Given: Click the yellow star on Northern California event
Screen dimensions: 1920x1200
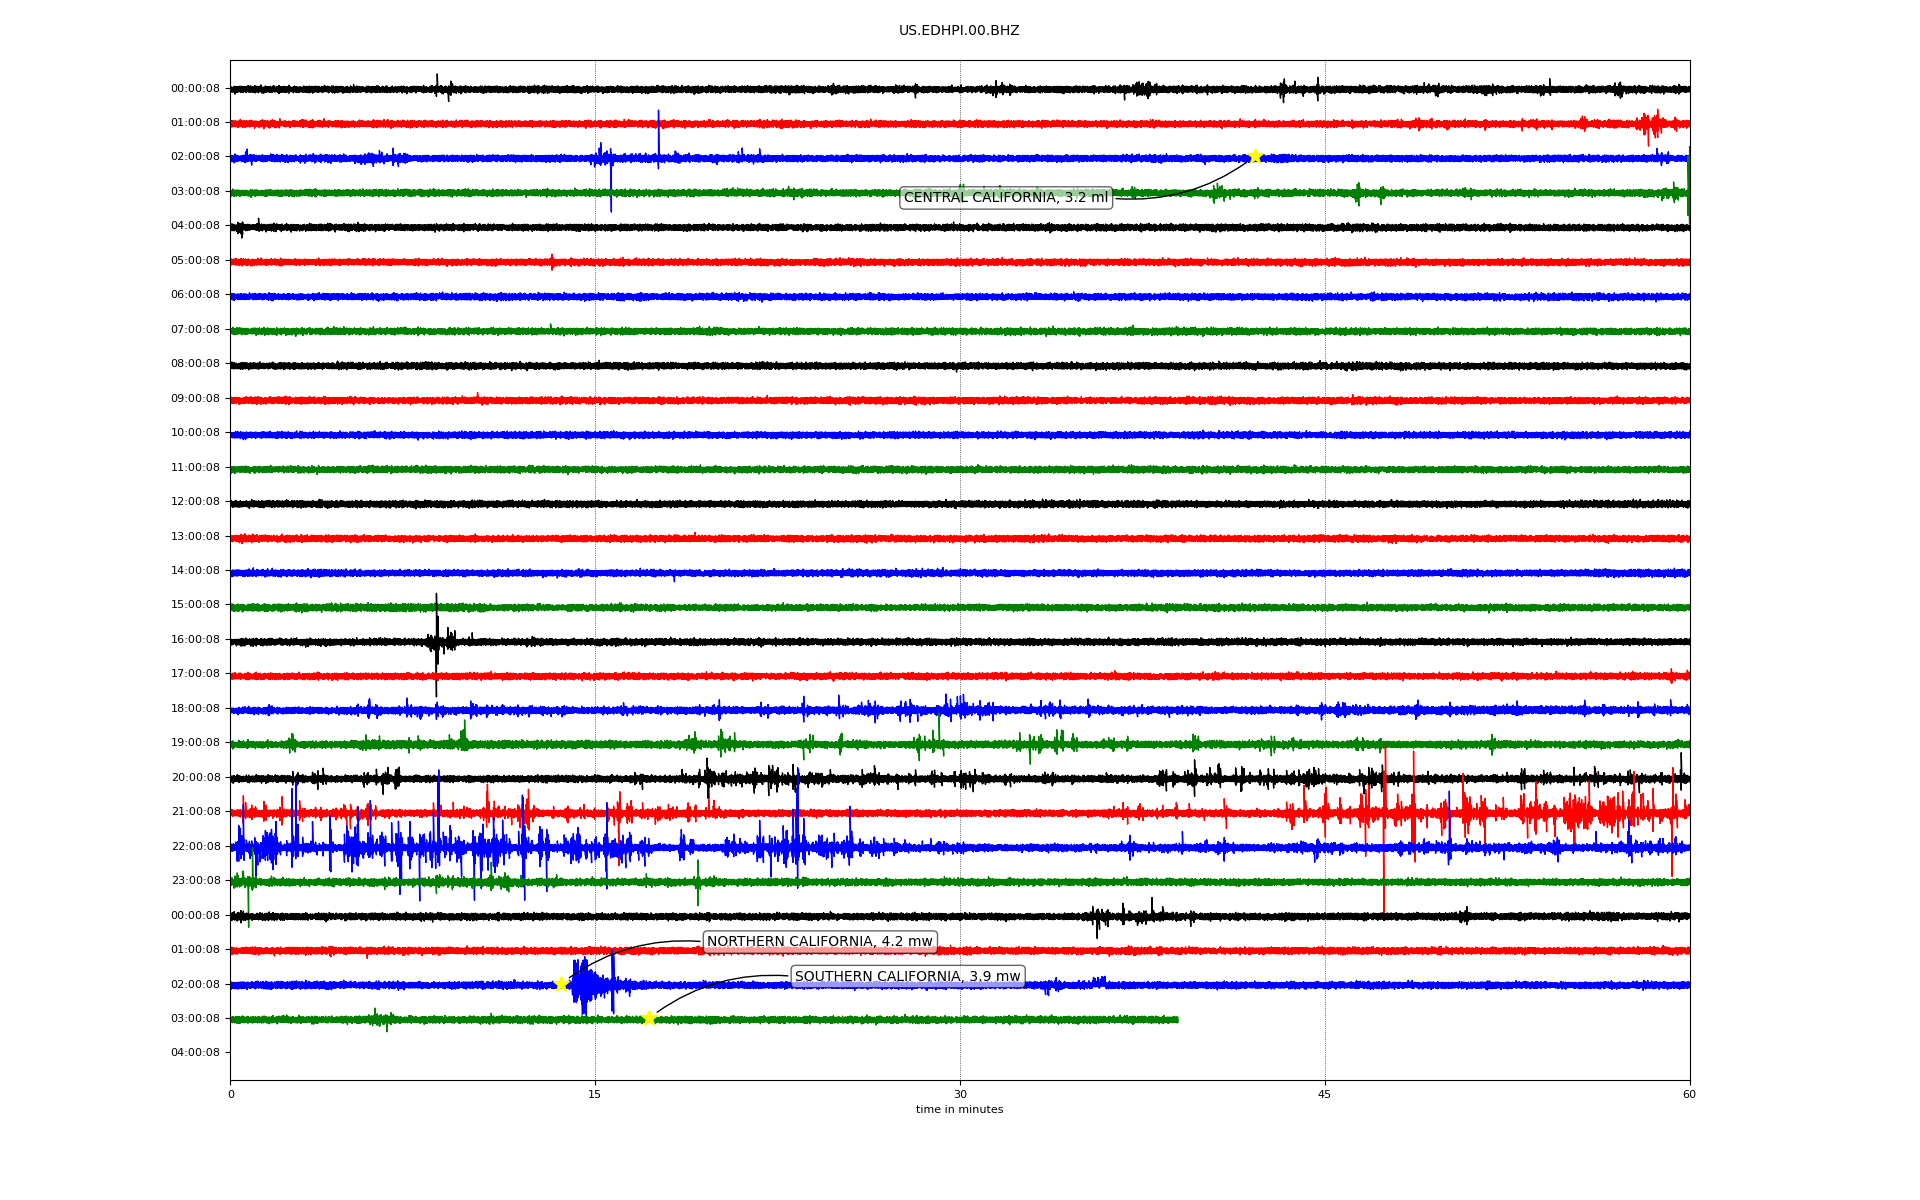Looking at the screenshot, I should point(561,984).
